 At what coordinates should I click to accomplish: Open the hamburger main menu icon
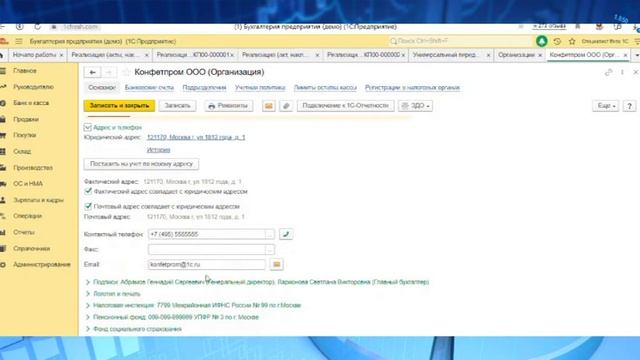19,41
